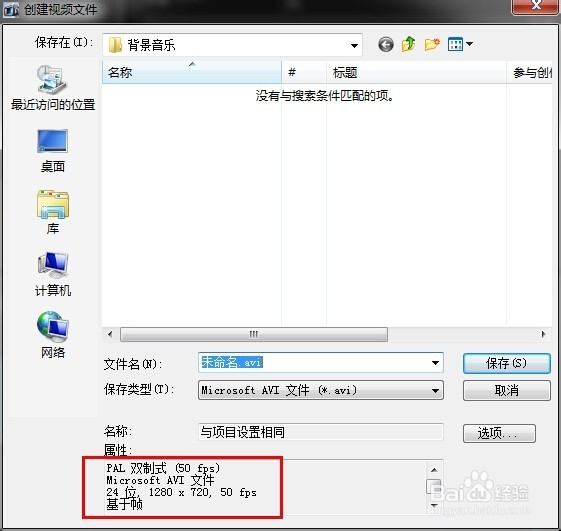Open 选项... settings button
The width and height of the screenshot is (561, 531).
point(499,433)
